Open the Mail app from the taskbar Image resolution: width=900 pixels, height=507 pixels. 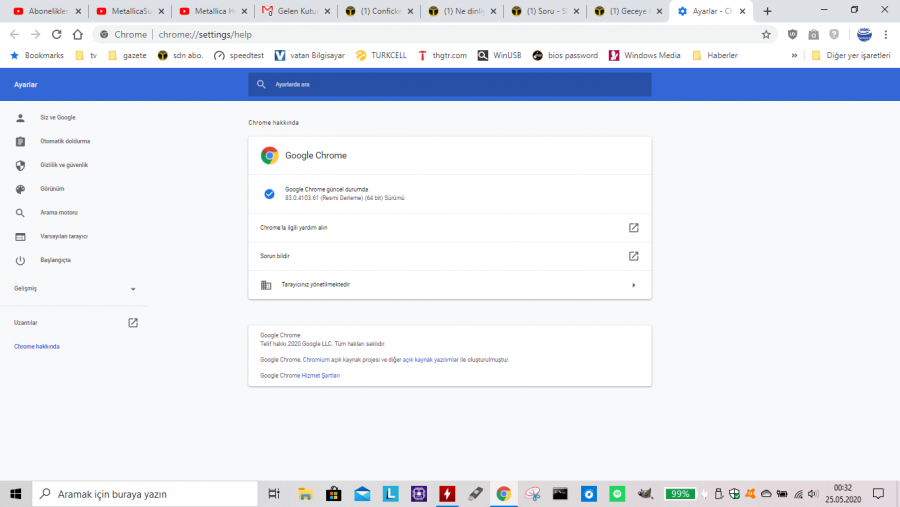(x=362, y=494)
